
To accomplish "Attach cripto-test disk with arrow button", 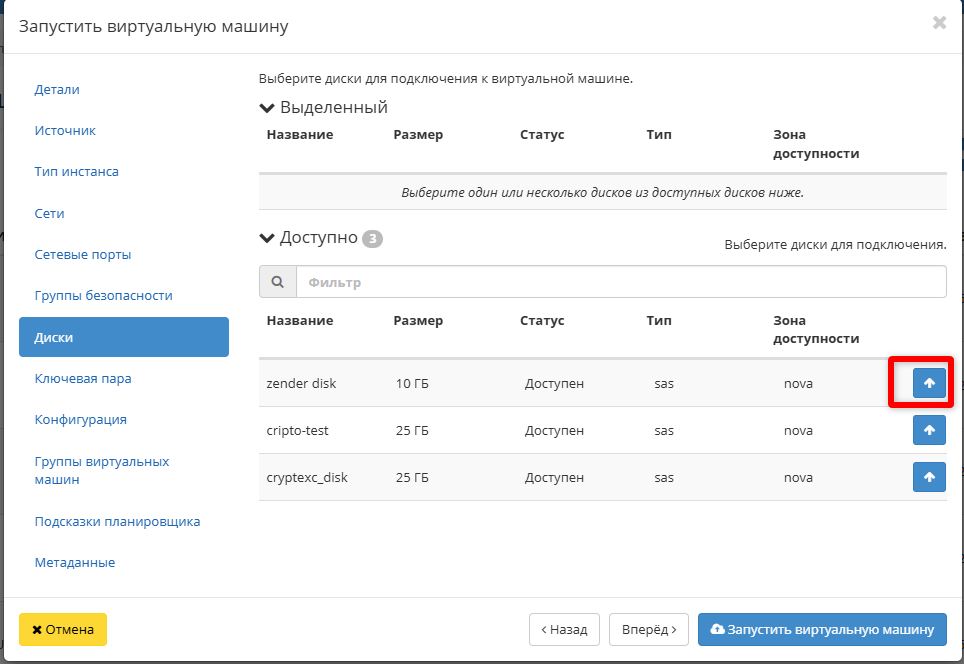I will [x=929, y=430].
